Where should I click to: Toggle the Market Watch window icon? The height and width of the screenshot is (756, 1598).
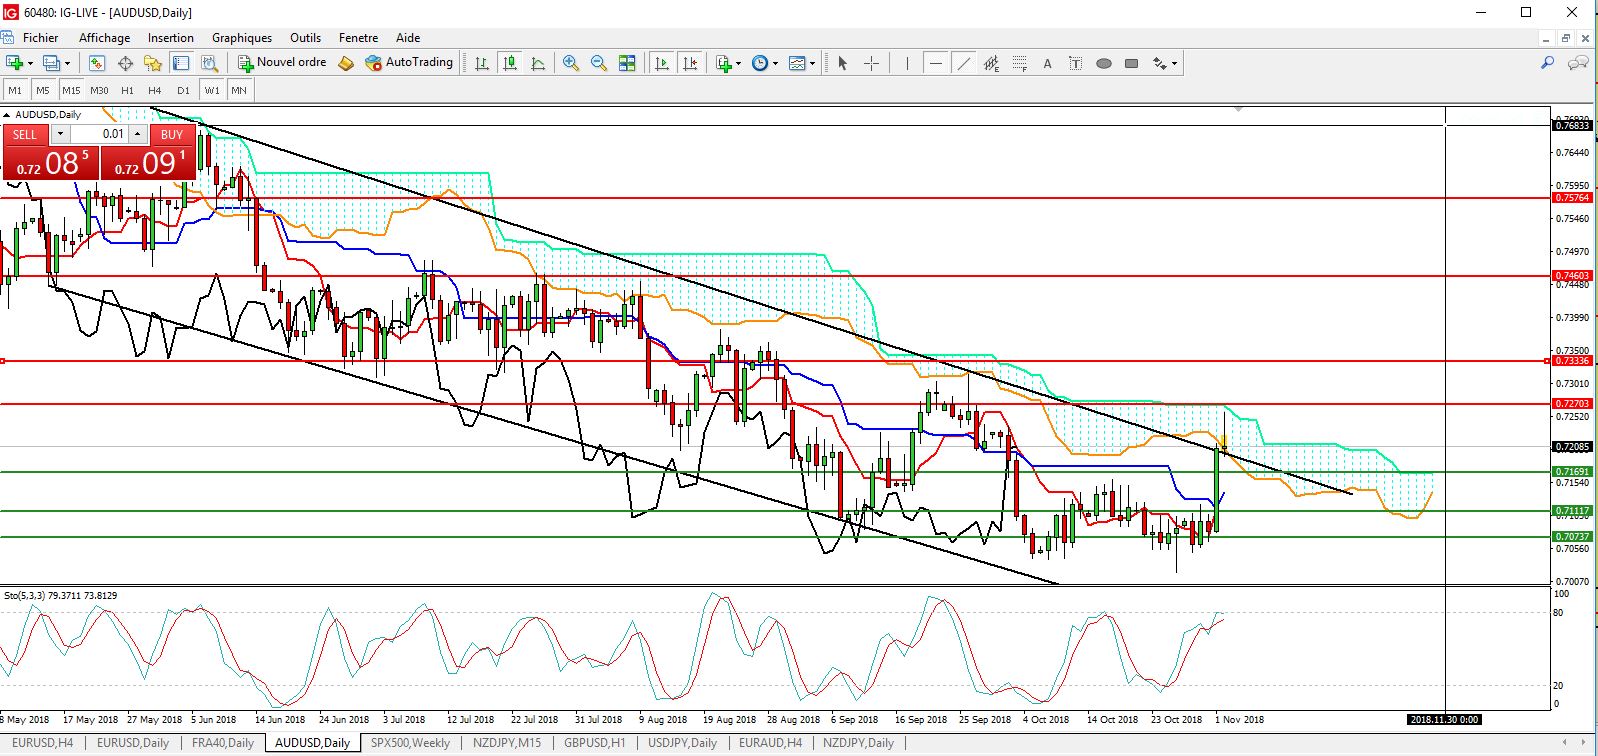[x=97, y=63]
